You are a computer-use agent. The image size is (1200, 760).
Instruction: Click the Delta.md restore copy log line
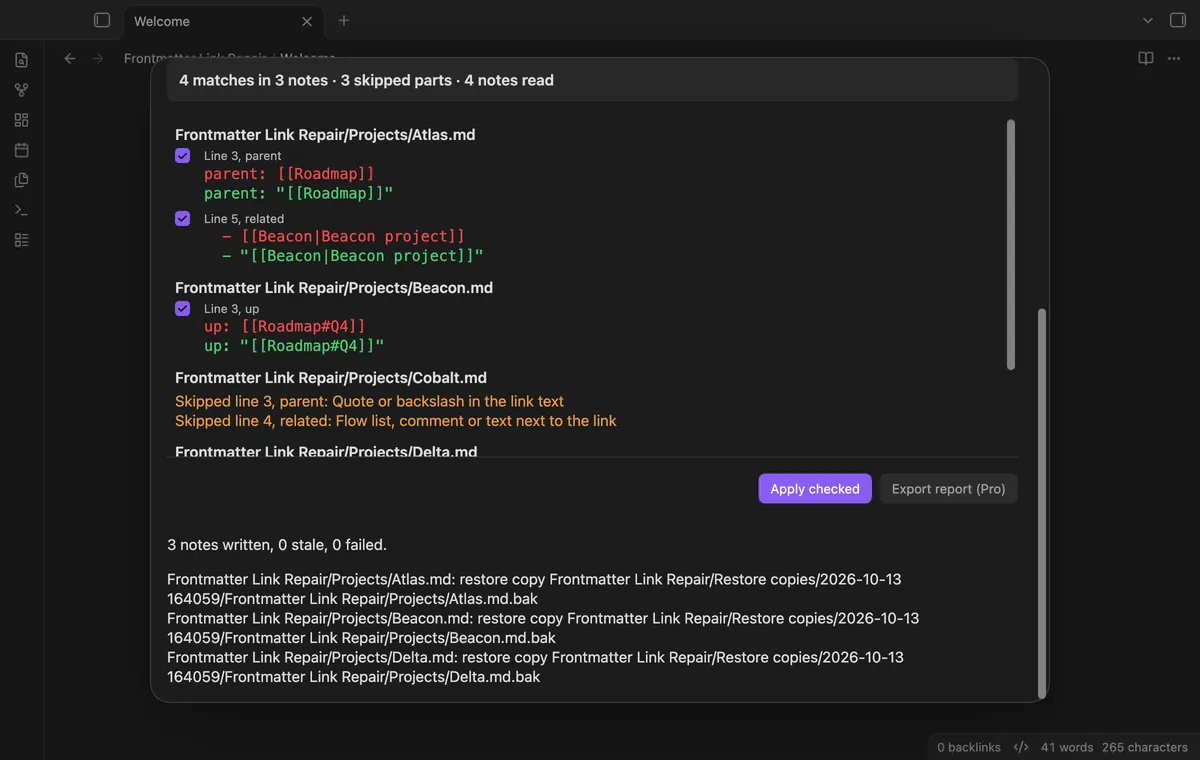(x=535, y=667)
